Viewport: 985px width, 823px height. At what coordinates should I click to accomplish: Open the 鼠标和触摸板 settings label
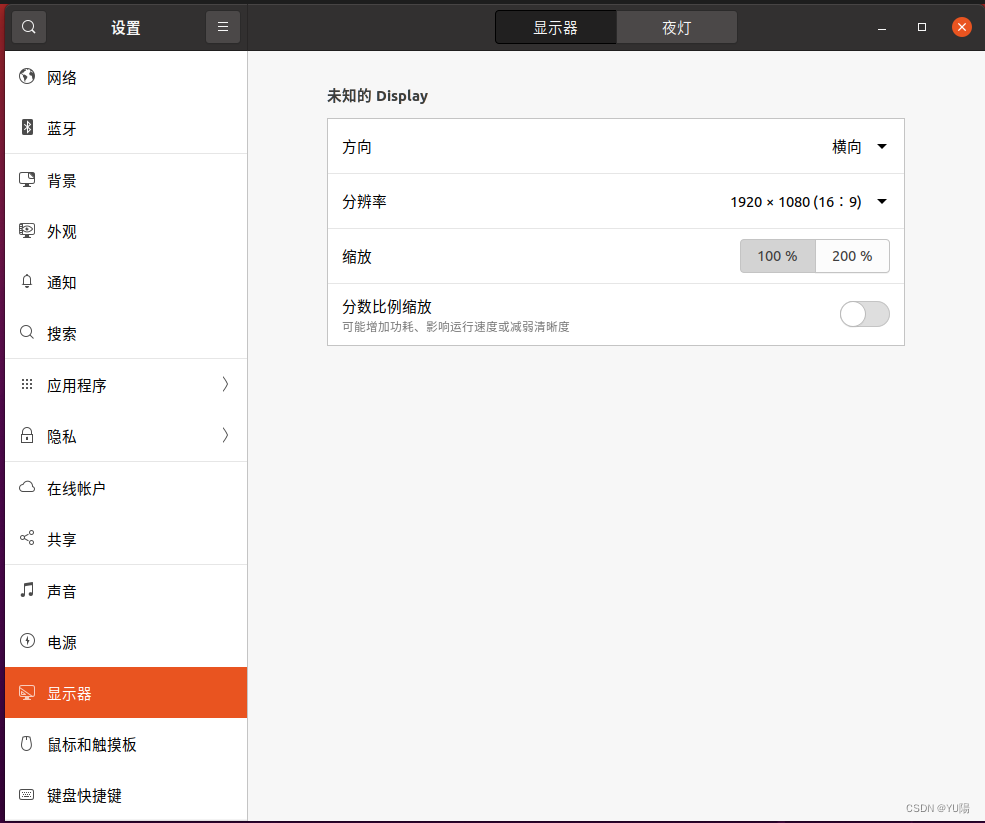[92, 744]
